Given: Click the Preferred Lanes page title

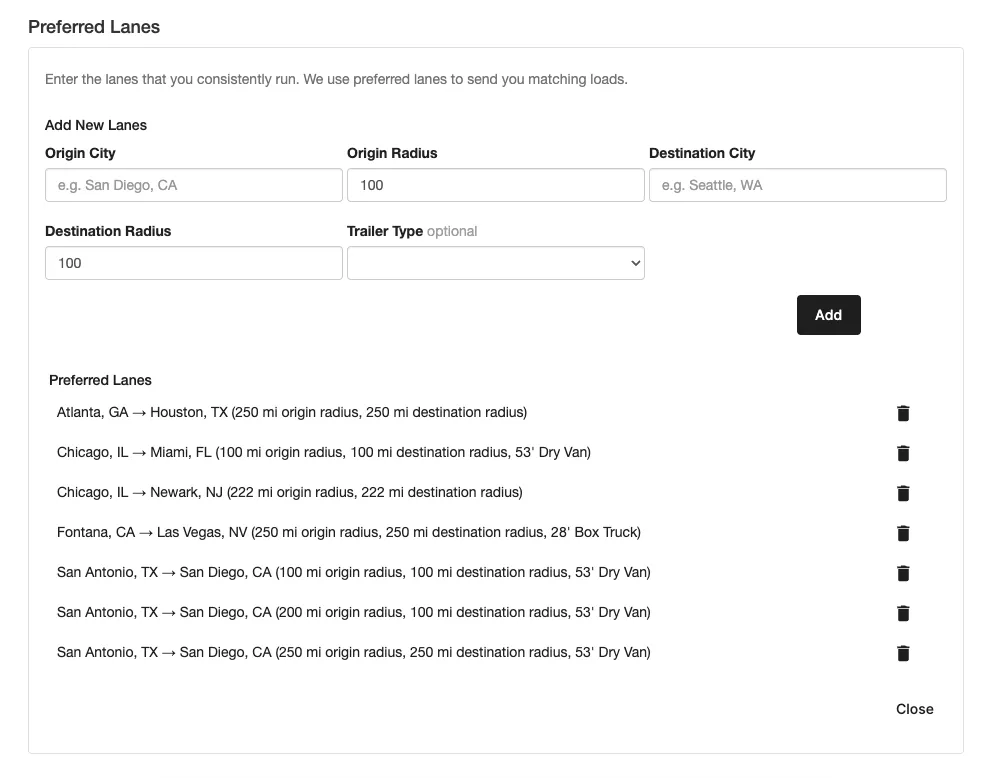Looking at the screenshot, I should point(94,27).
